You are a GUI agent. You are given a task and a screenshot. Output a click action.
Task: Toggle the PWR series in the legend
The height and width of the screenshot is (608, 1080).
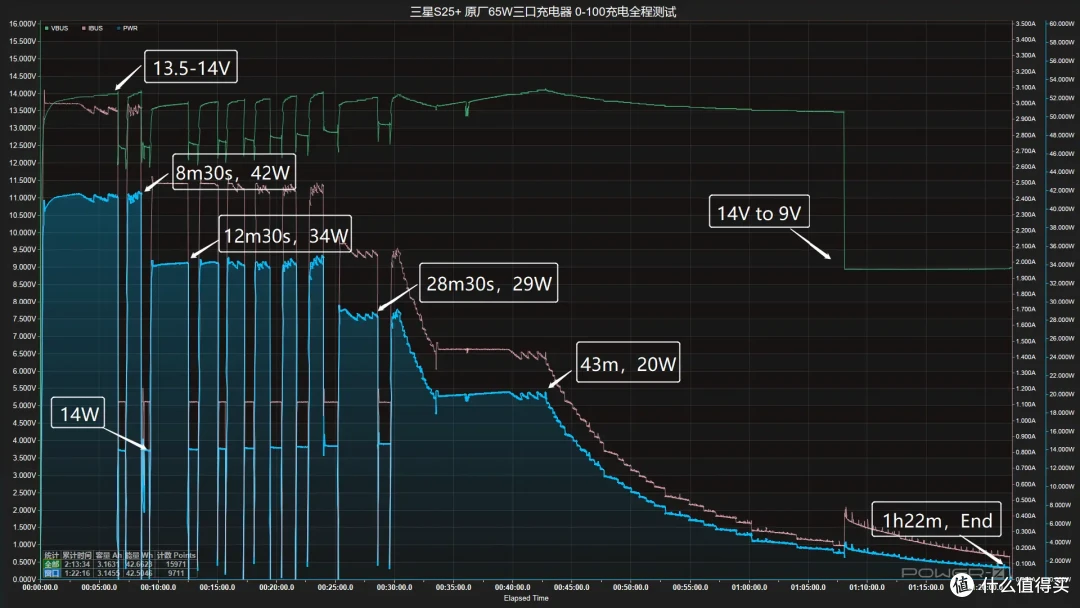tap(127, 28)
